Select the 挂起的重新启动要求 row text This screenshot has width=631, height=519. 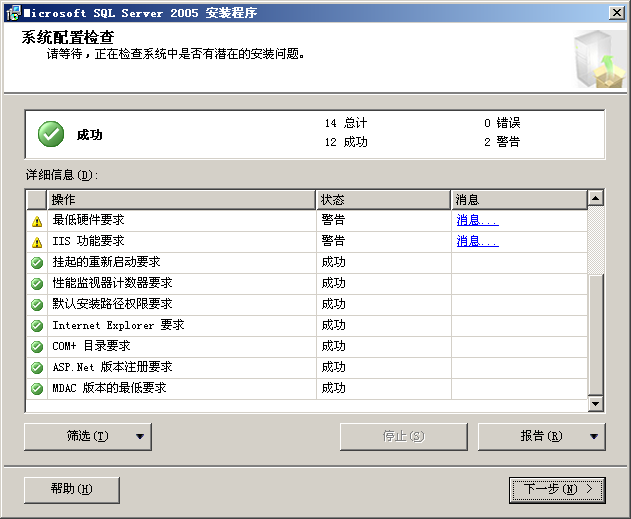coord(106,262)
